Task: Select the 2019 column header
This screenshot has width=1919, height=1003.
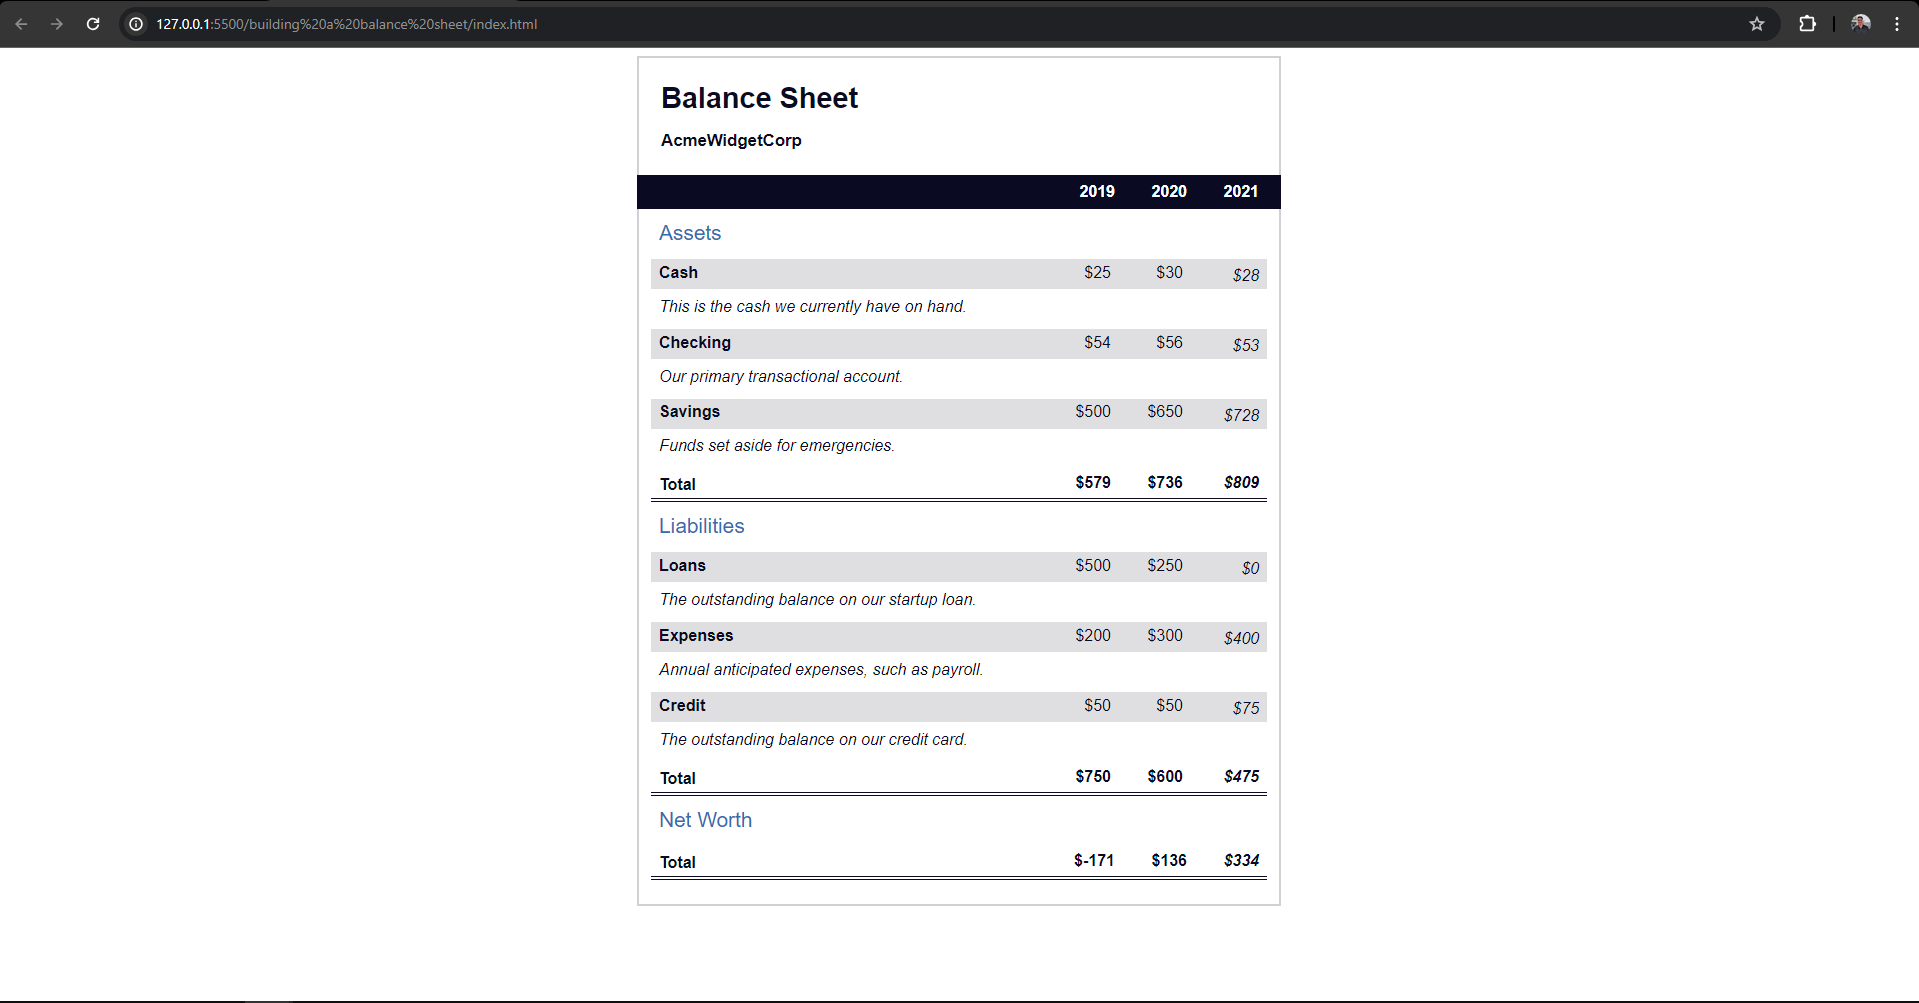Action: tap(1096, 191)
